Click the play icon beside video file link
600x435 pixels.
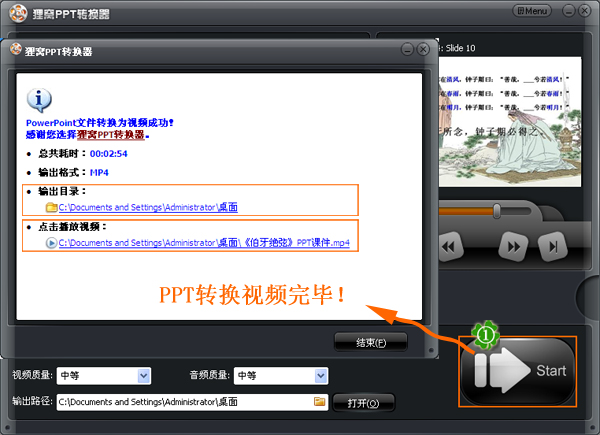pyautogui.click(x=51, y=243)
